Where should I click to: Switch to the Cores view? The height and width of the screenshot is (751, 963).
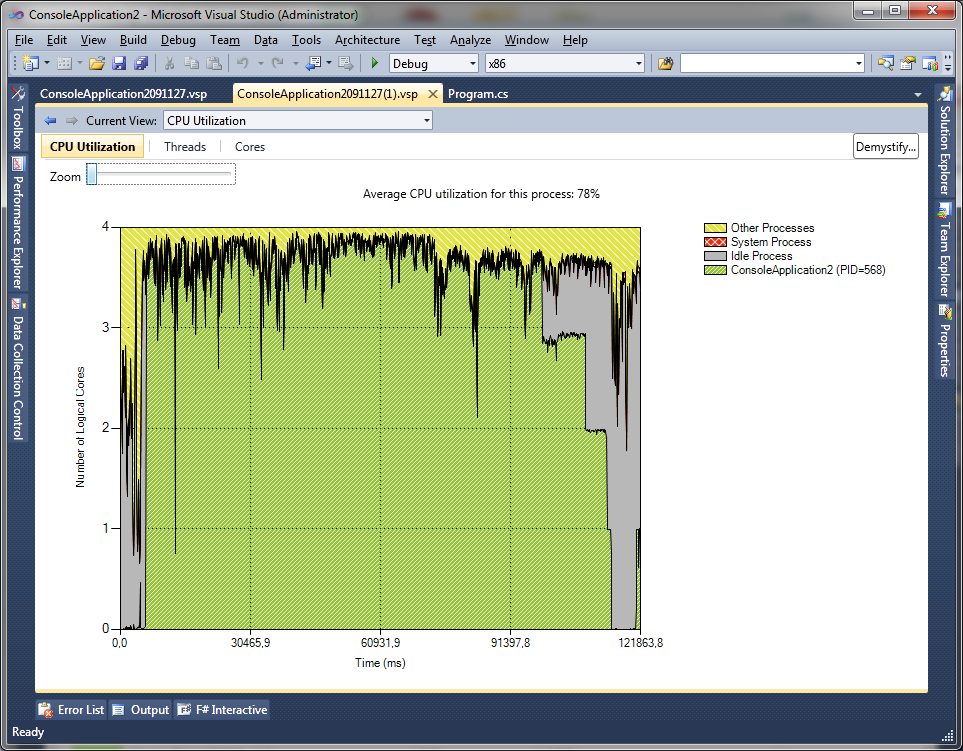(250, 147)
